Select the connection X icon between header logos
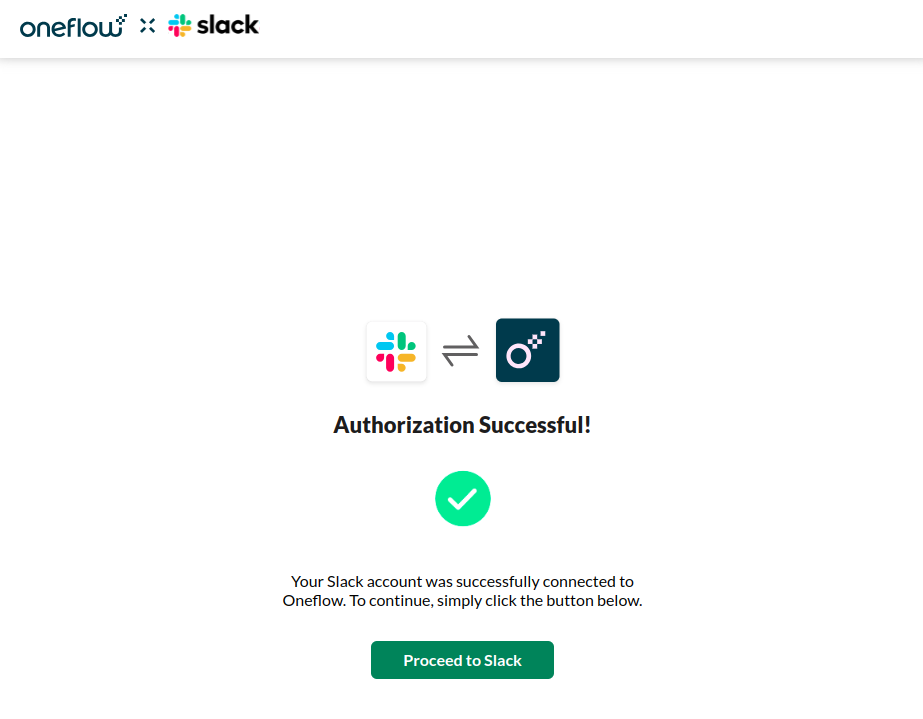This screenshot has height=719, width=923. [x=146, y=25]
